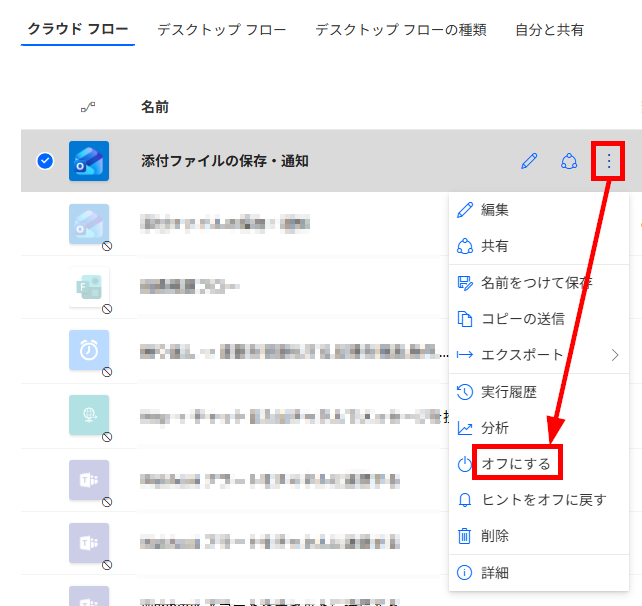Open the 添付ファイルの保存・通知 flow name link
This screenshot has width=642, height=606.
pyautogui.click(x=225, y=161)
